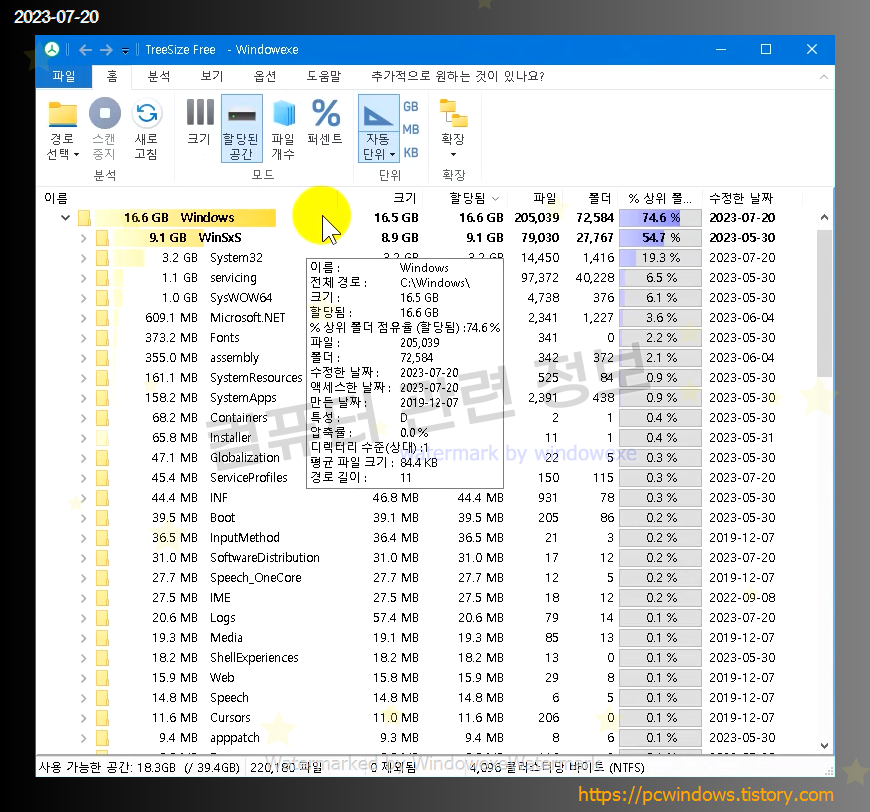Expand the WinSxS folder
Viewport: 870px width, 812px height.
click(x=83, y=238)
